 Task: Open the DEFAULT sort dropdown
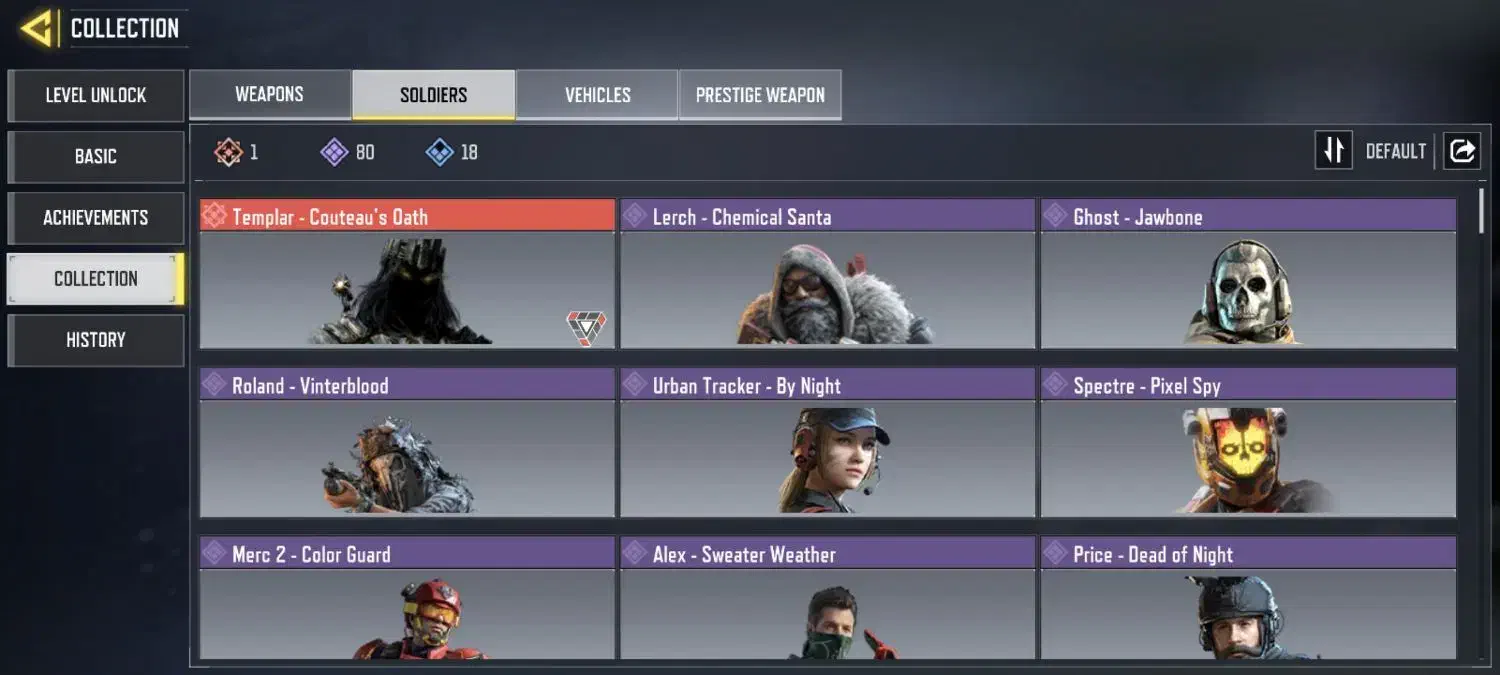click(x=1395, y=151)
